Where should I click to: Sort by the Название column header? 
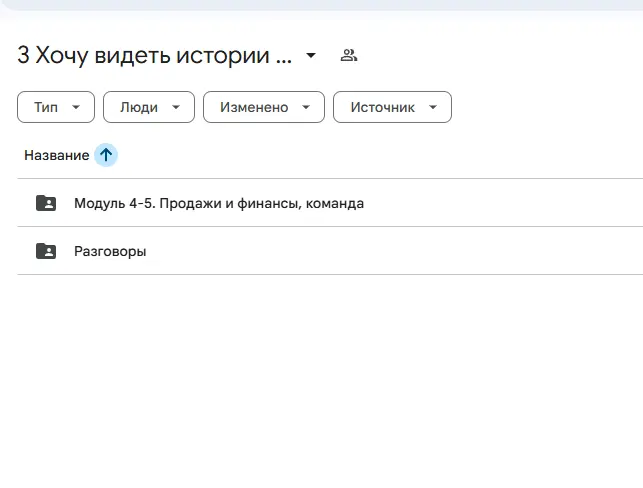point(56,155)
